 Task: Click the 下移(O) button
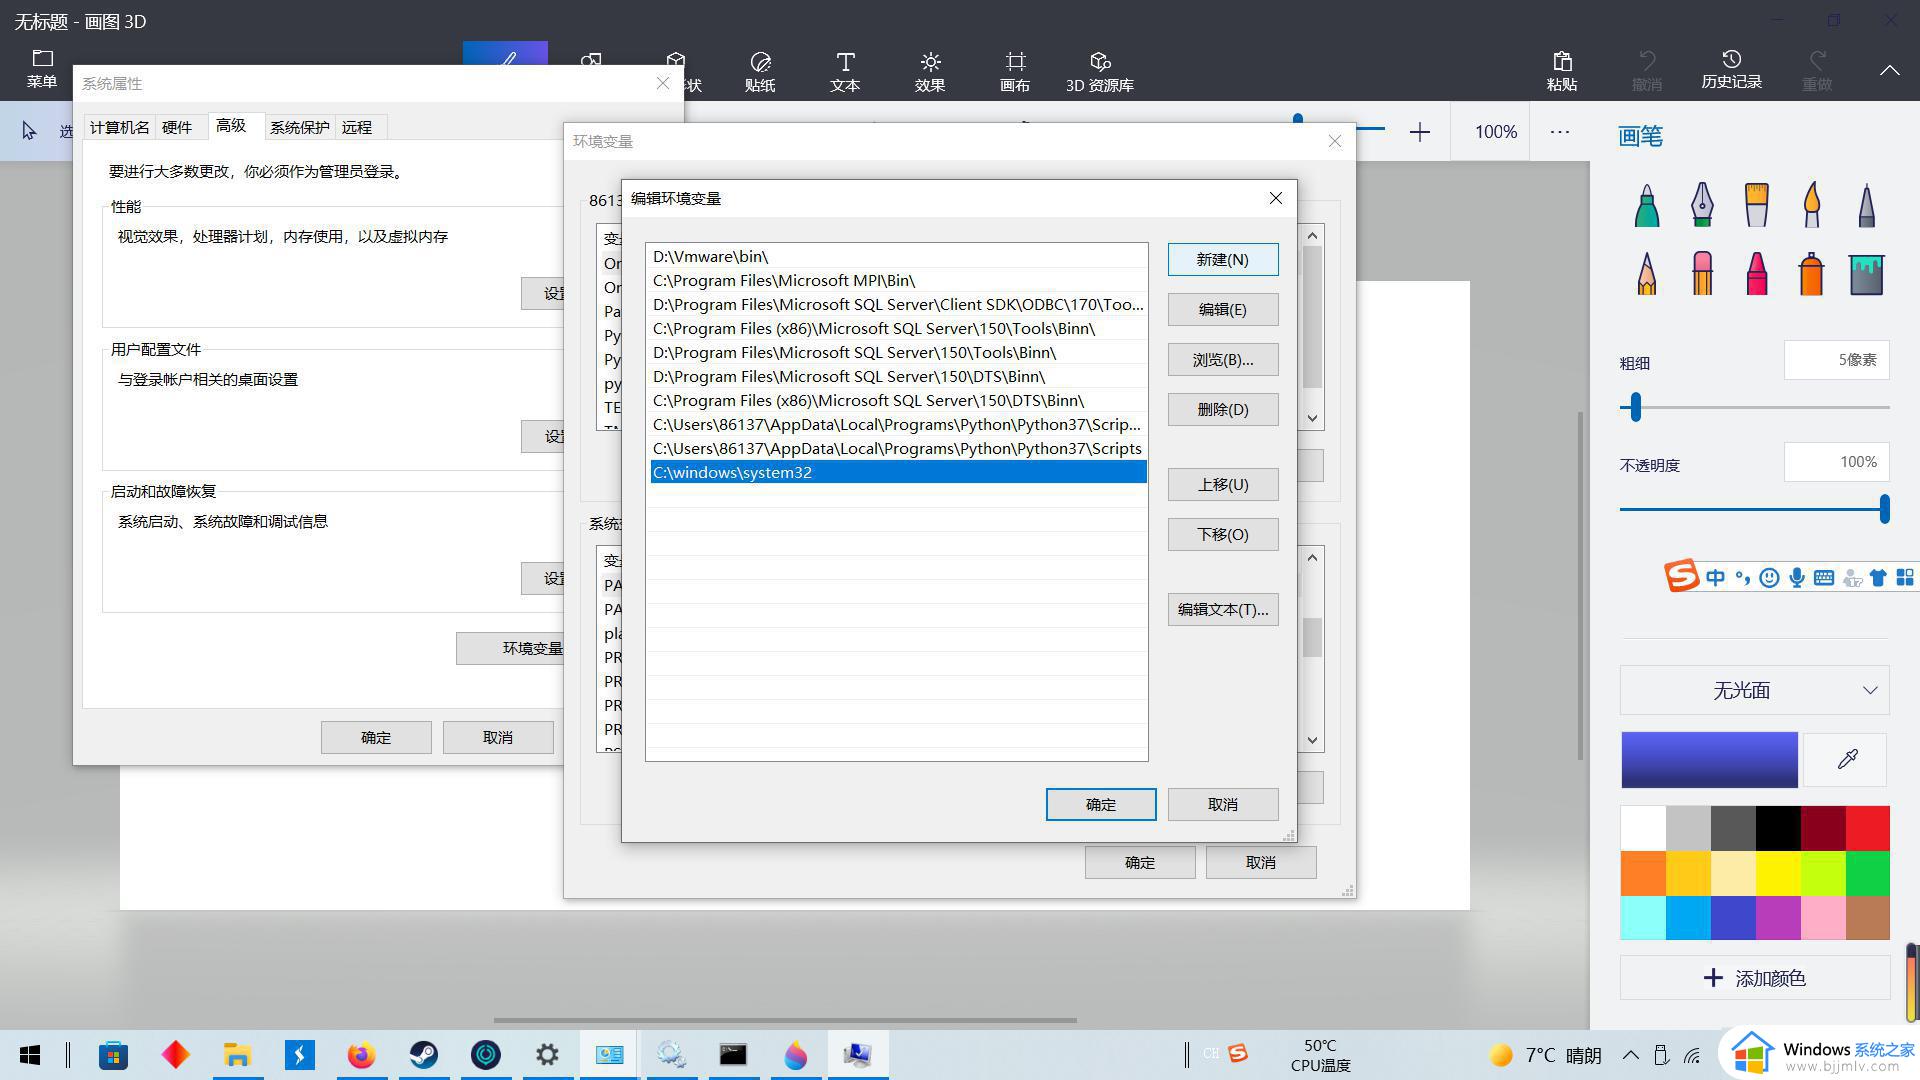[x=1222, y=534]
